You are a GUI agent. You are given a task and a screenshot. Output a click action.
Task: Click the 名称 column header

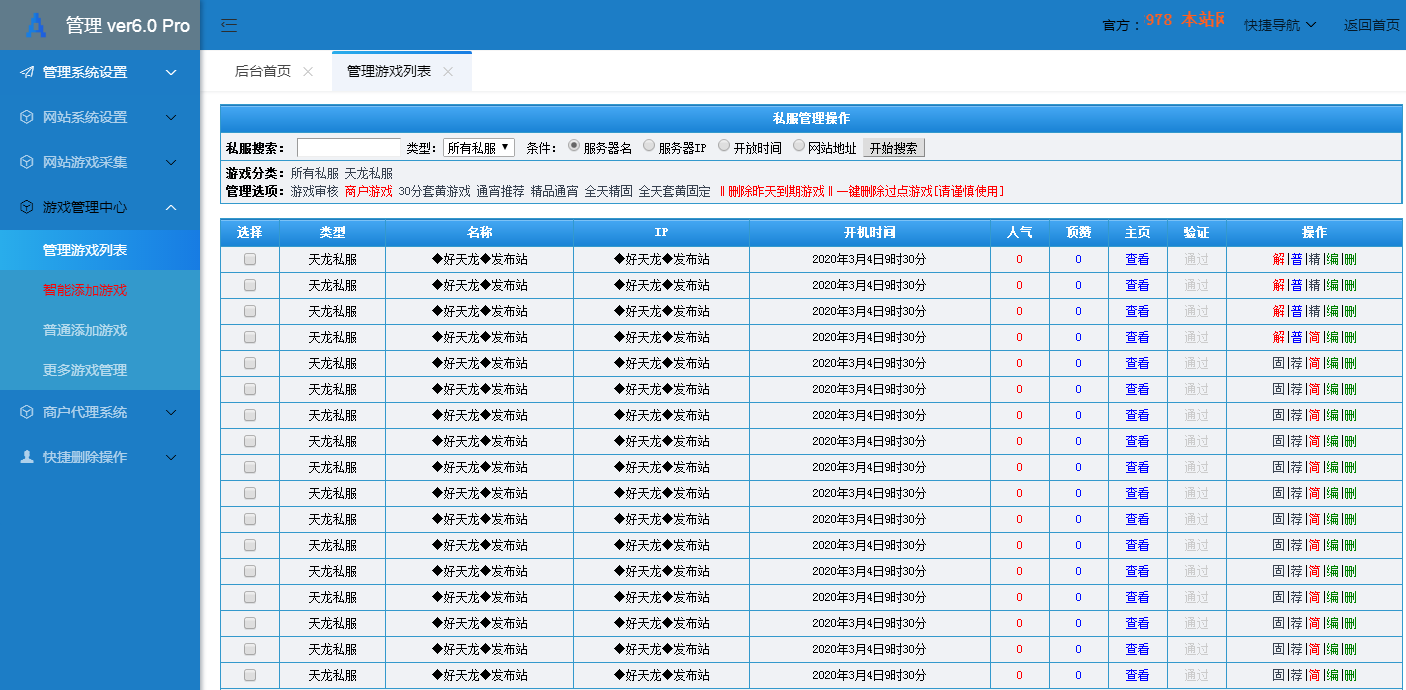click(x=479, y=232)
